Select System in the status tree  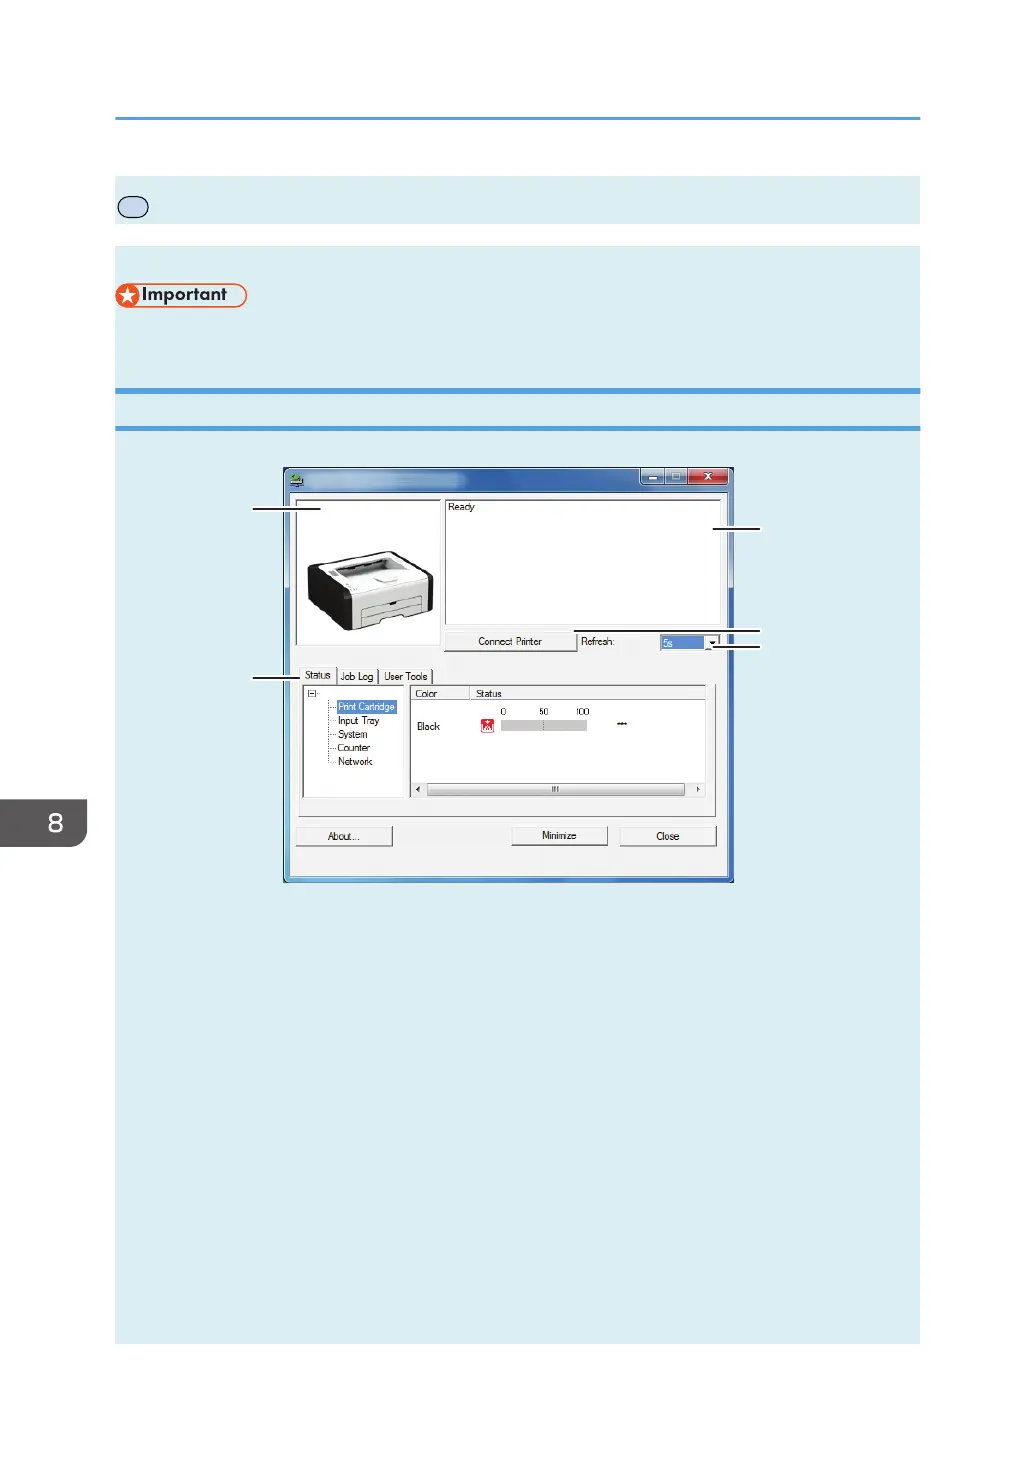353,734
